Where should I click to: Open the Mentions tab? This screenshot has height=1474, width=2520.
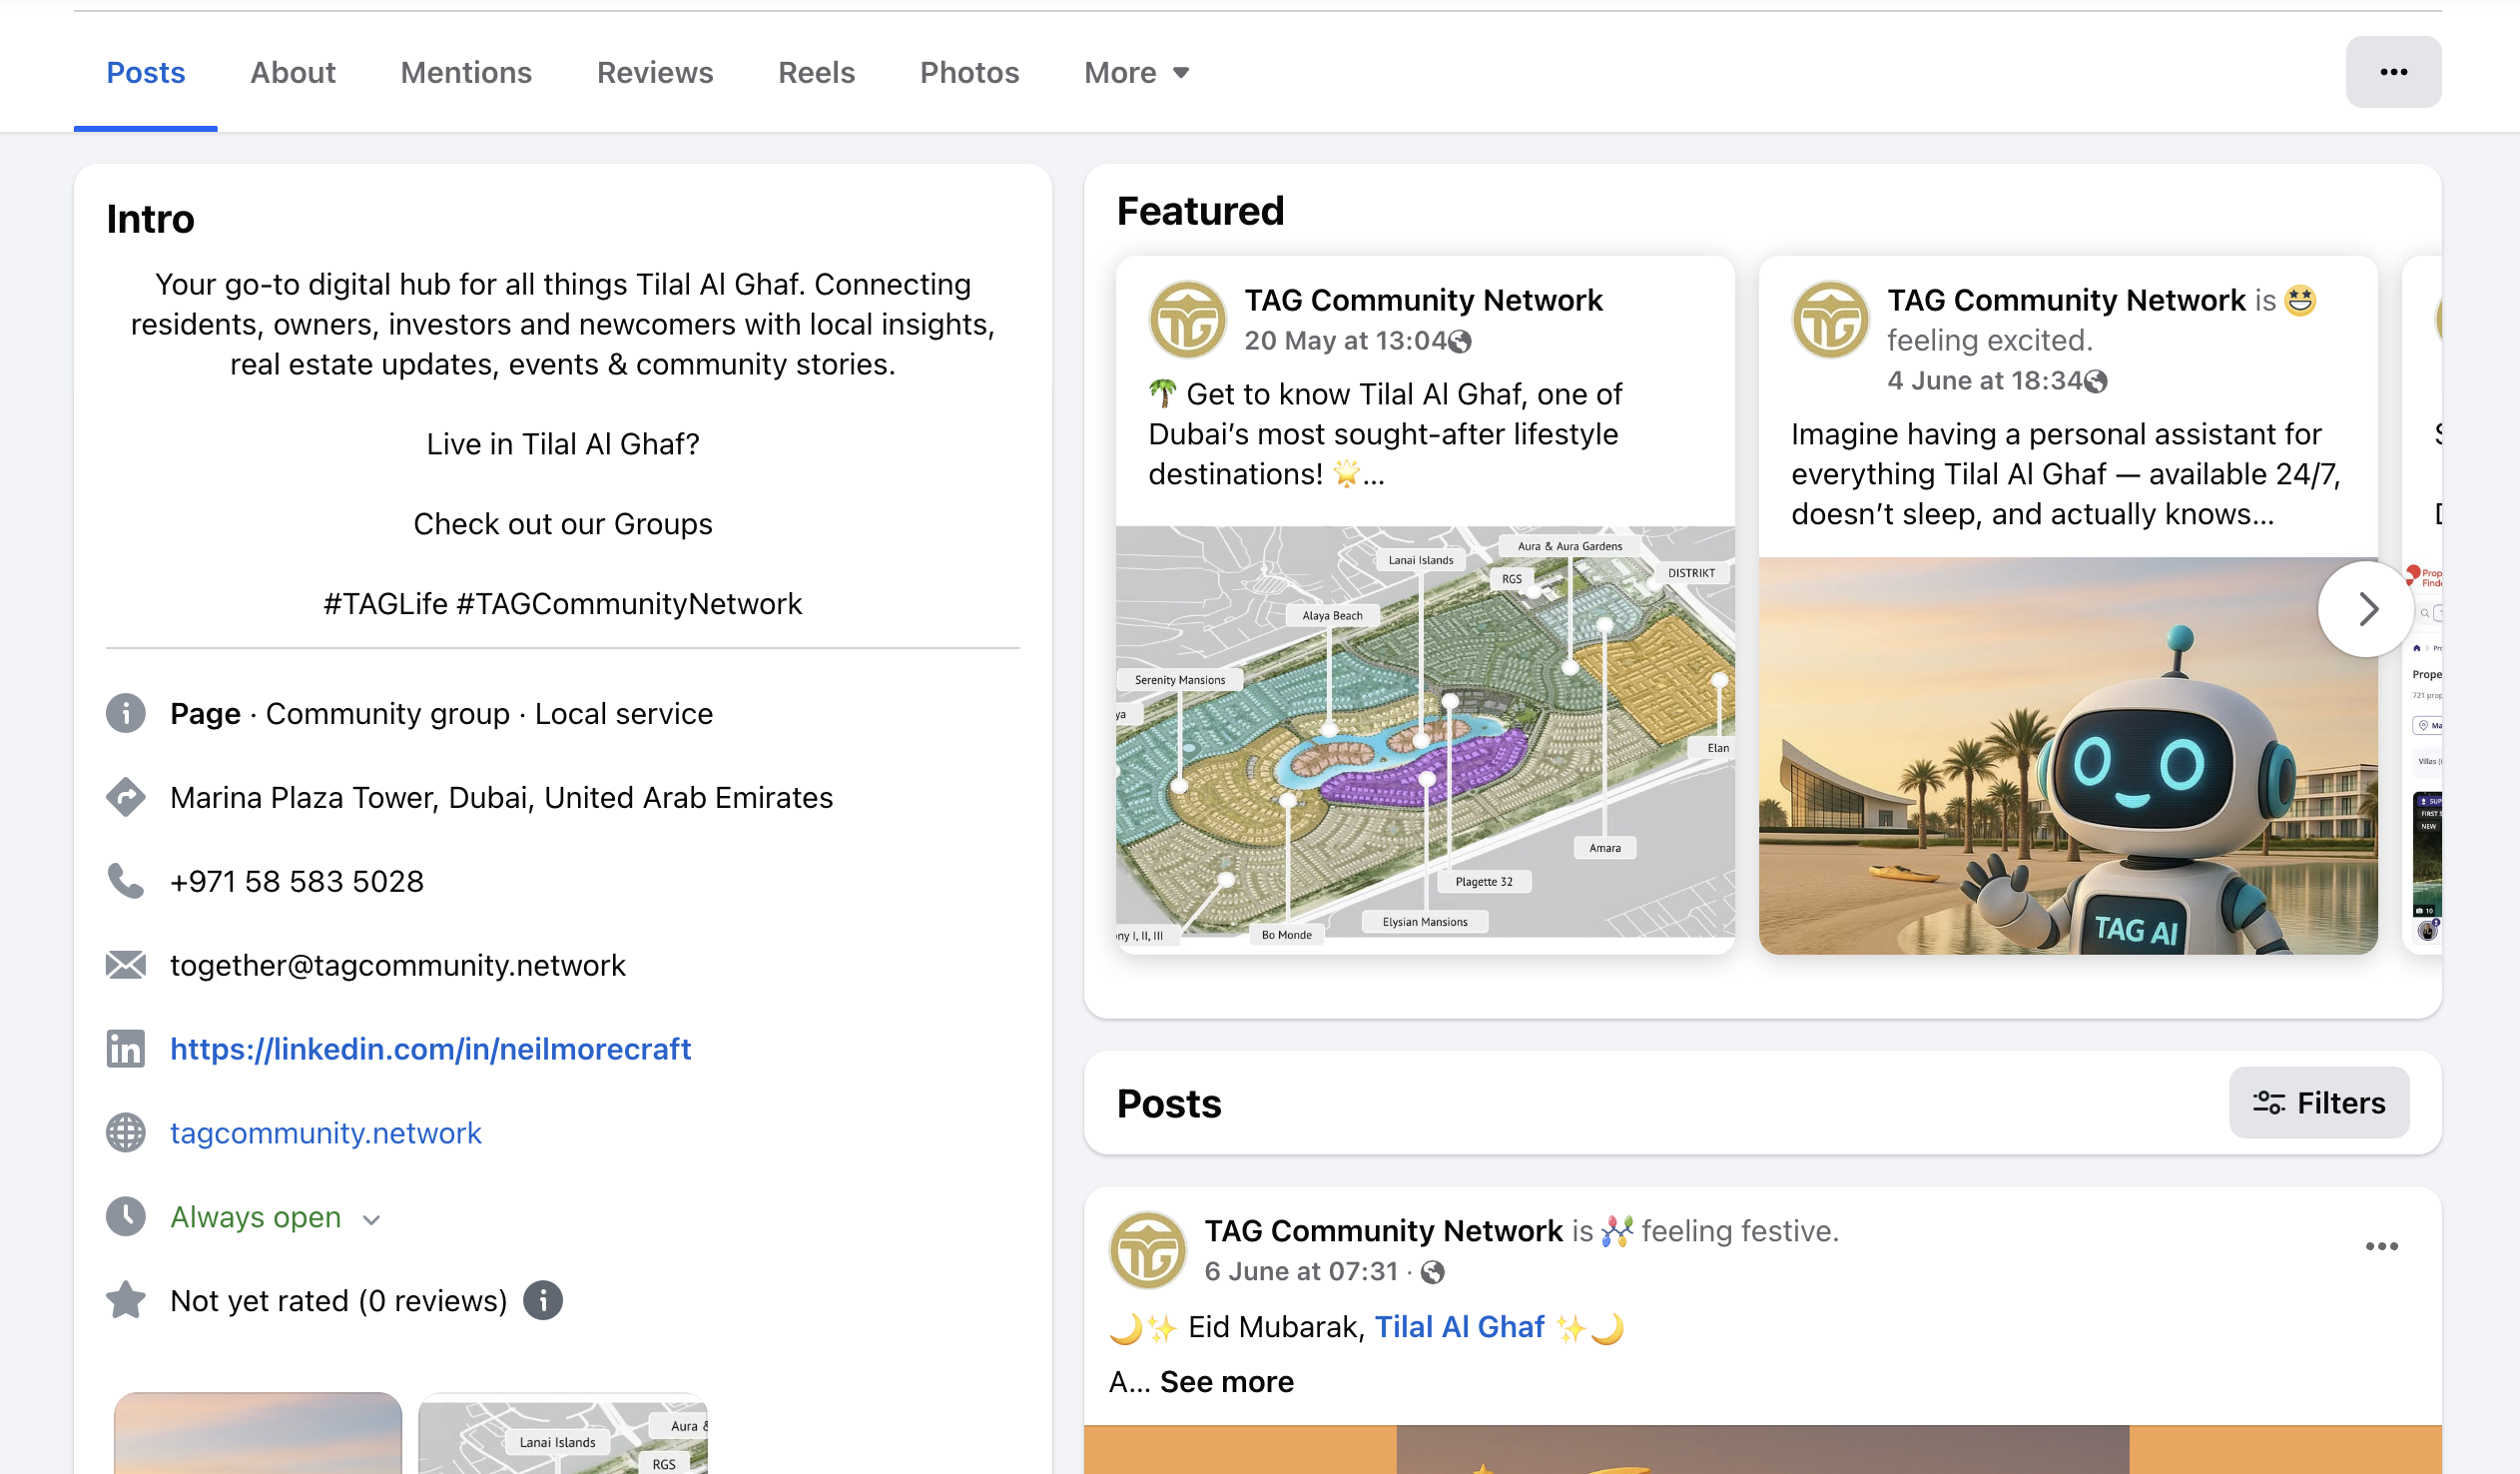[x=466, y=72]
